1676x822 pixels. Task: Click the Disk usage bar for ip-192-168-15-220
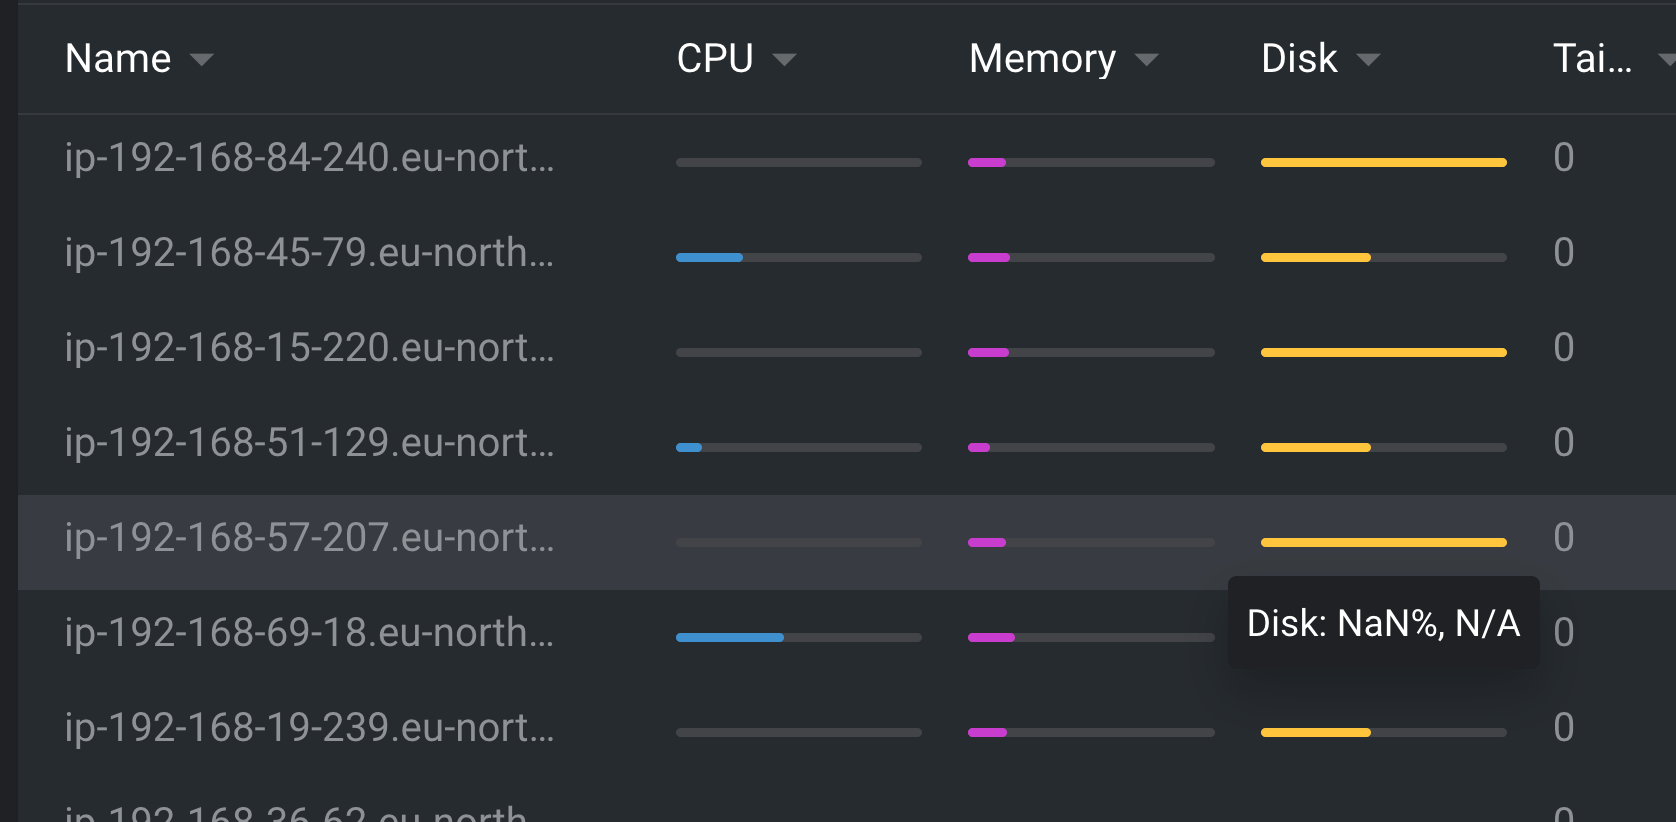(1383, 352)
